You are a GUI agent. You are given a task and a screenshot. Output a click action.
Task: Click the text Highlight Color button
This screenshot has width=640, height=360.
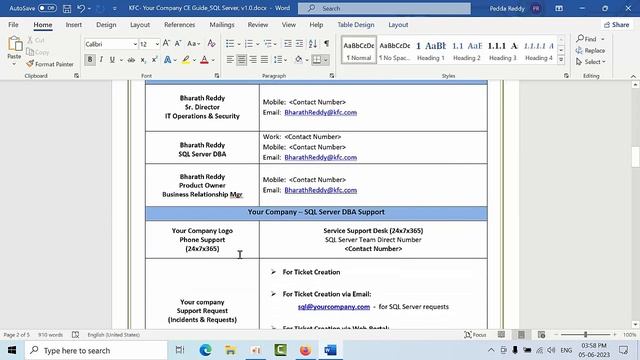[x=186, y=60]
